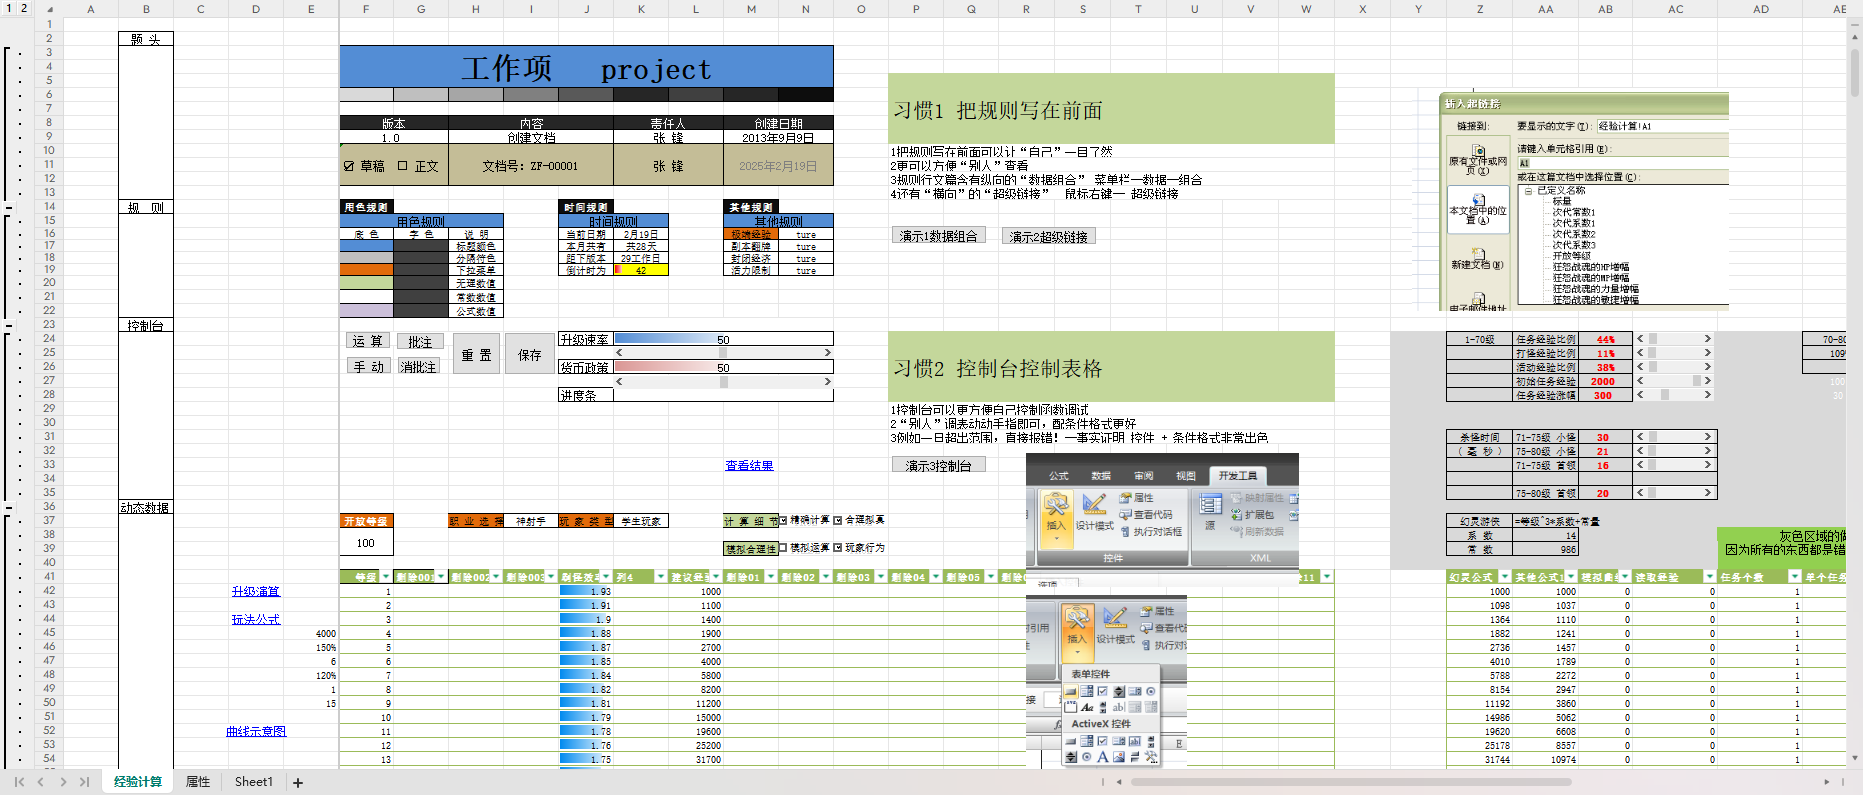
Task: Click left arrow beside 任务经验比例 44%
Action: (1640, 339)
